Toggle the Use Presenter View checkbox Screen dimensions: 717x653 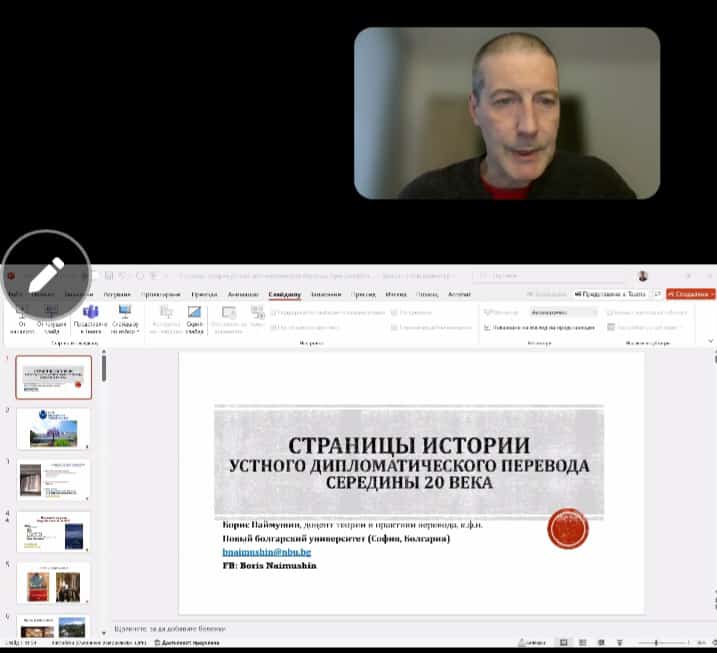486,327
